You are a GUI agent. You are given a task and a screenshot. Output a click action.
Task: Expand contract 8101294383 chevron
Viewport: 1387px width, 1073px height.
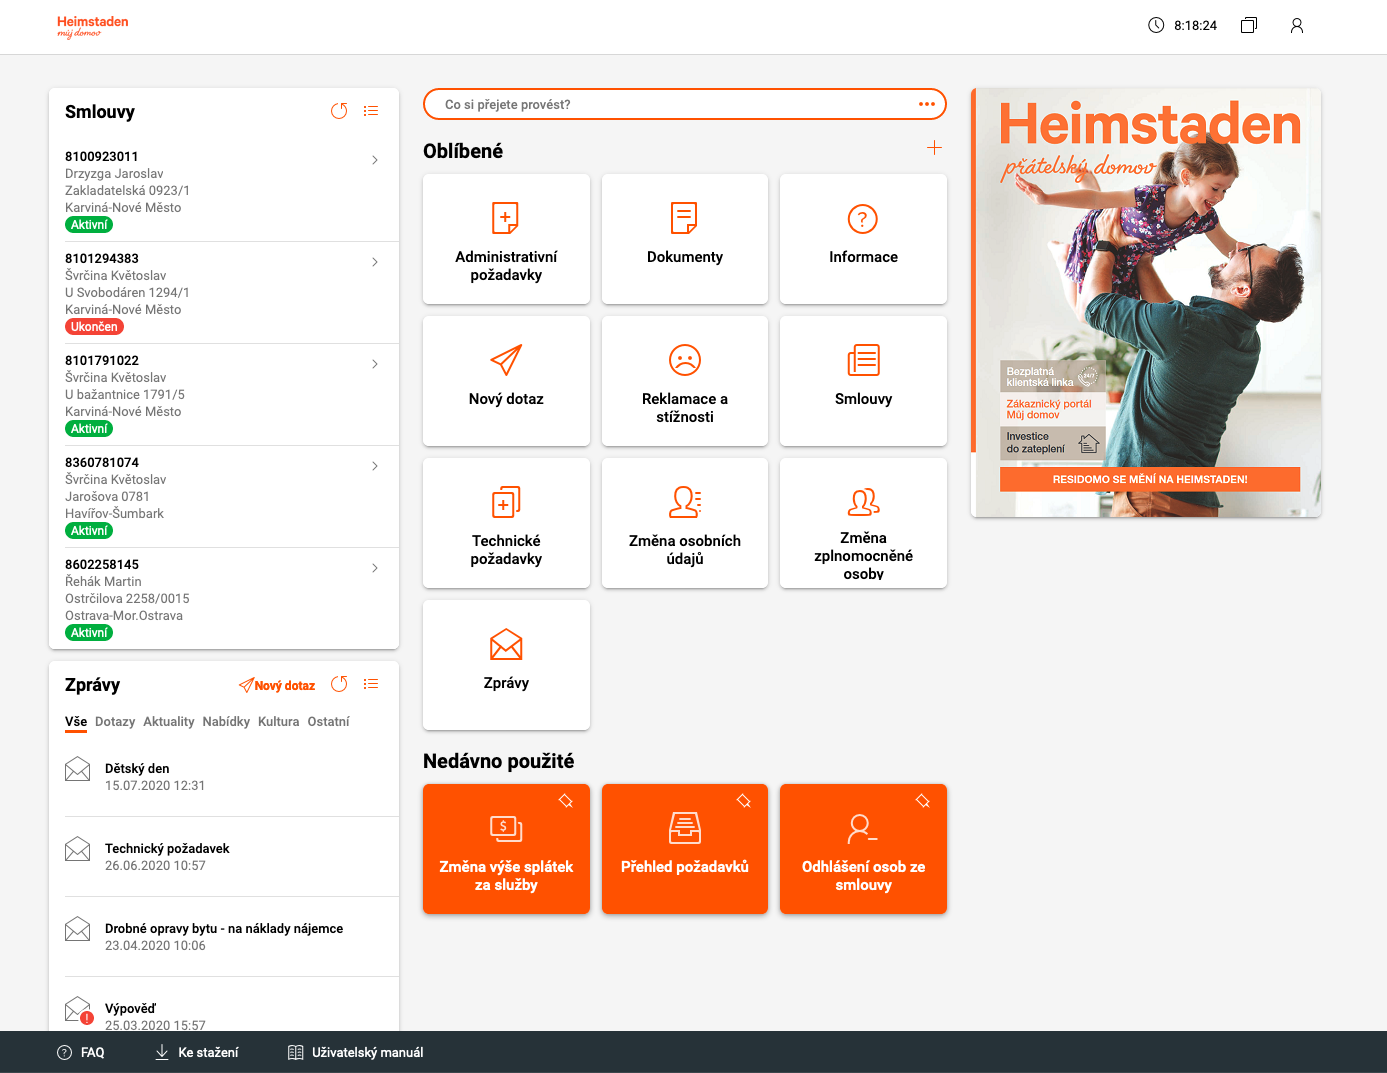tap(375, 262)
